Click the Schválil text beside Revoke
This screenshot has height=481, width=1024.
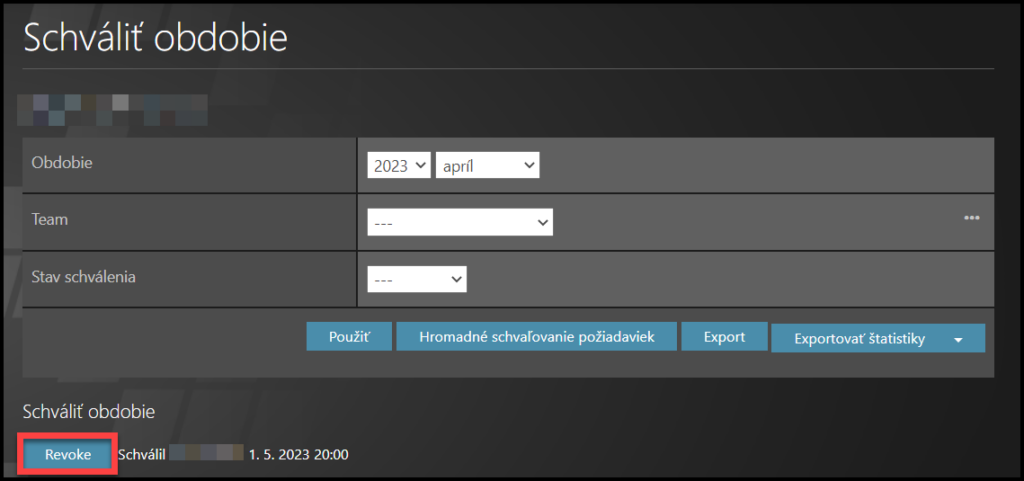coord(142,455)
